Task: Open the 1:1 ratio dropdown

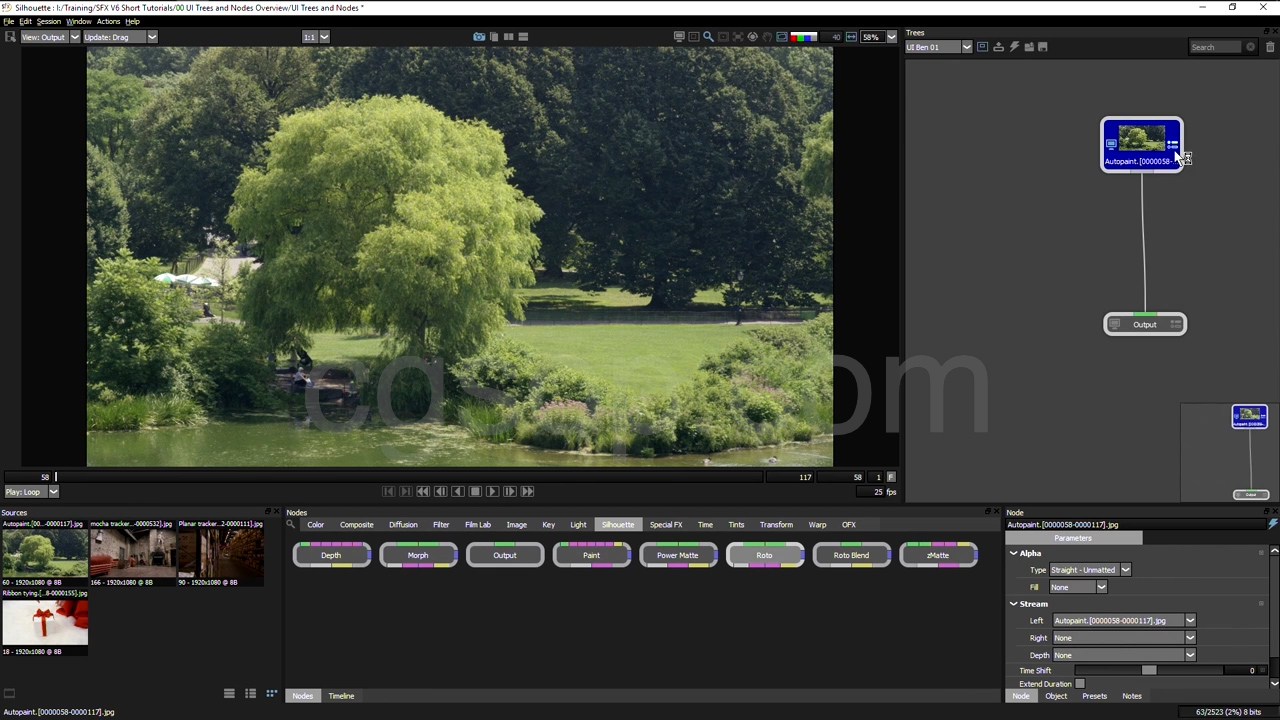Action: pos(316,37)
